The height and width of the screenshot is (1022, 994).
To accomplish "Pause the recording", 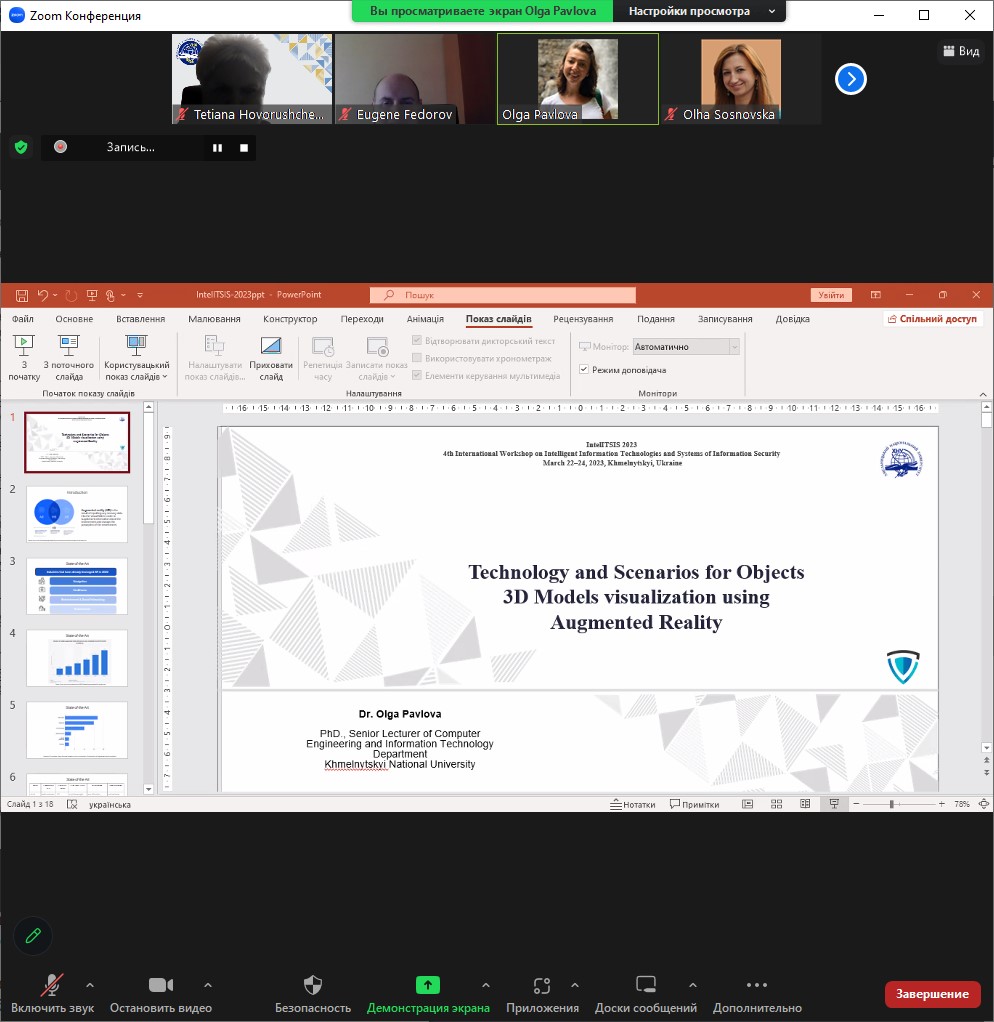I will (216, 148).
